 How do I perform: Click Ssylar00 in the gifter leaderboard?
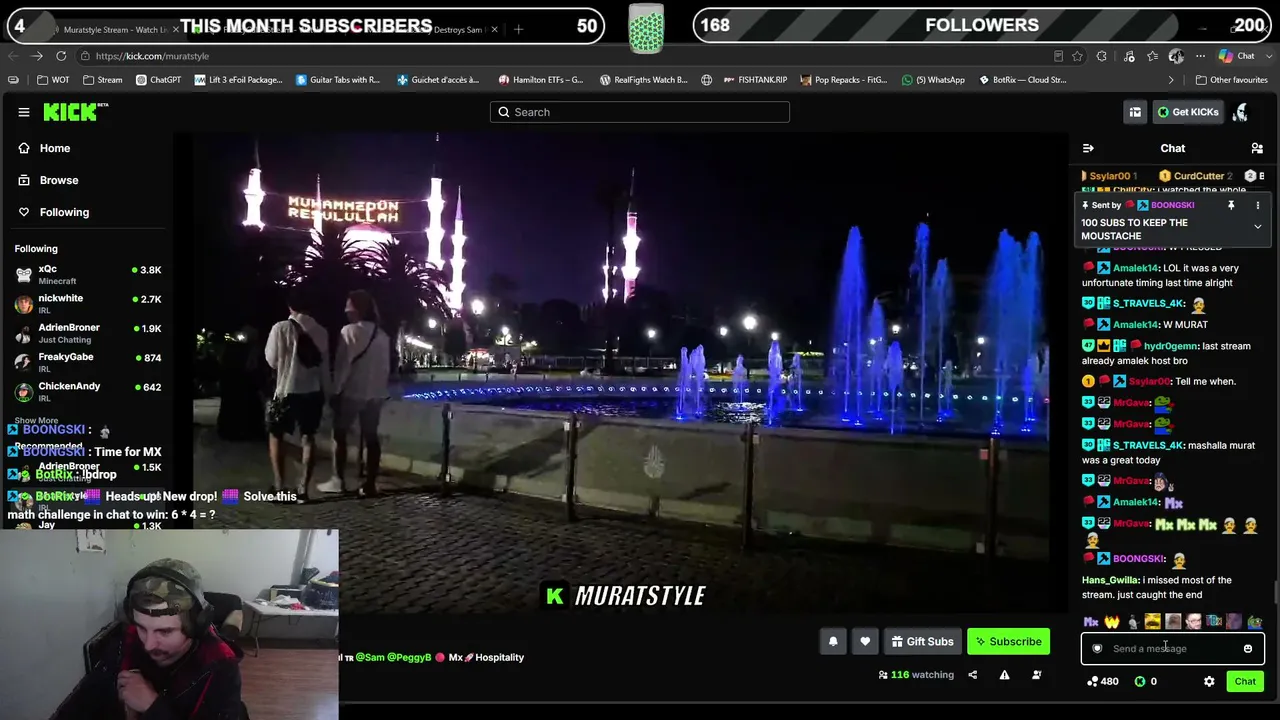pyautogui.click(x=1109, y=176)
